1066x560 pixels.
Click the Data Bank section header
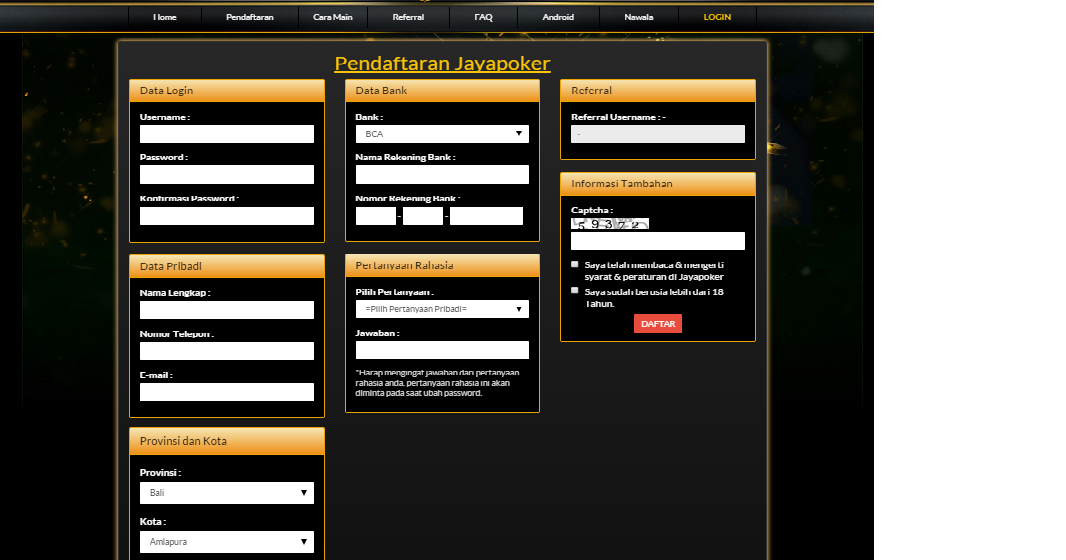442,90
